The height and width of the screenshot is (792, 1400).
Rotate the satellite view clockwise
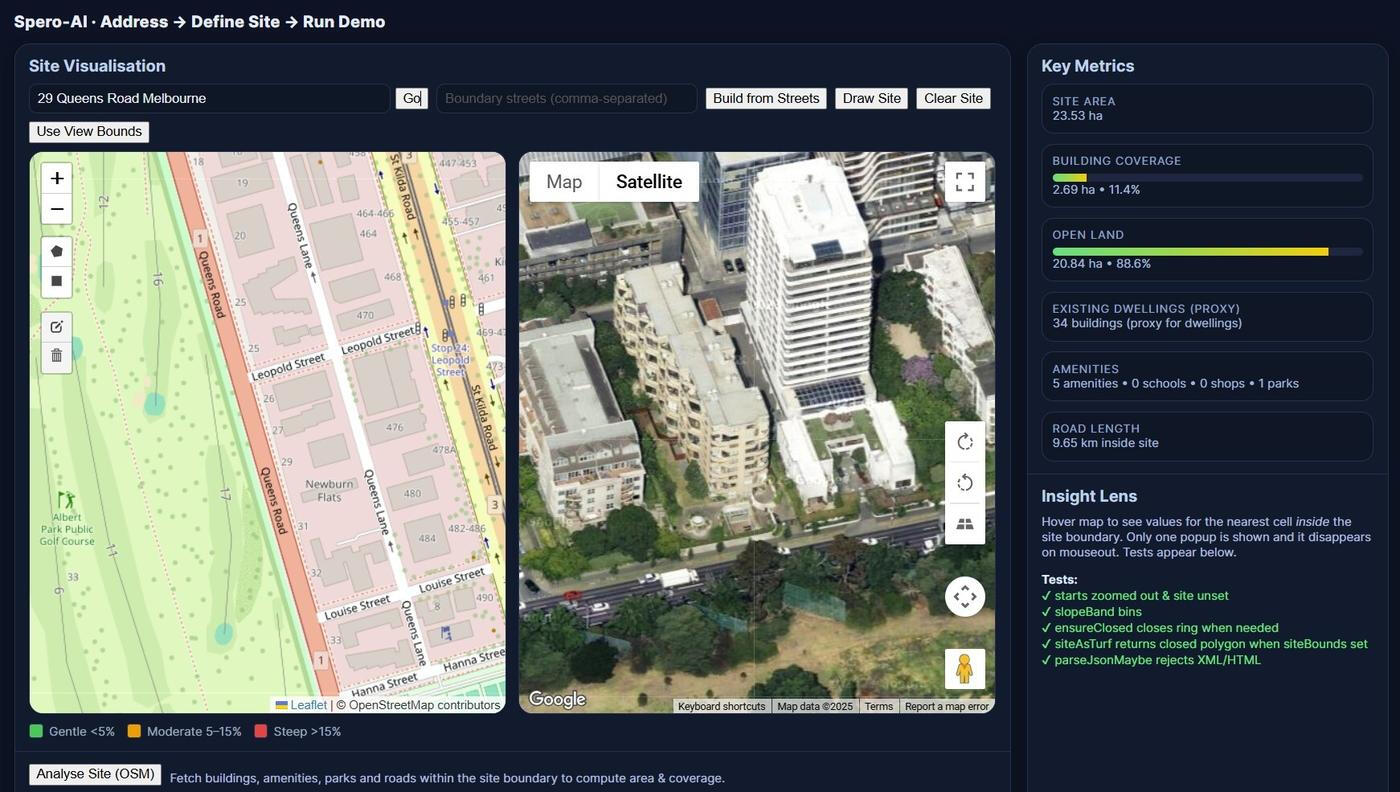tap(964, 442)
